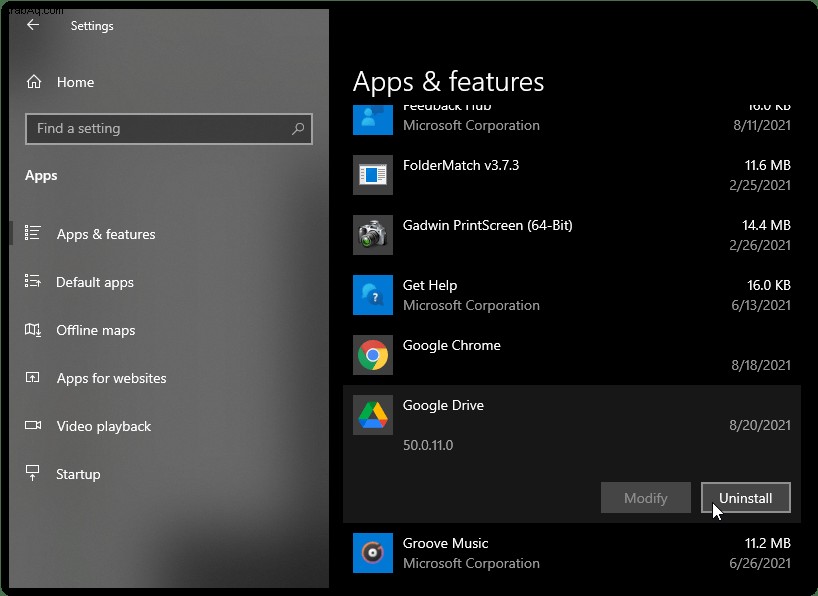This screenshot has width=818, height=596.
Task: Click the Google Drive triangle icon
Action: point(372,415)
